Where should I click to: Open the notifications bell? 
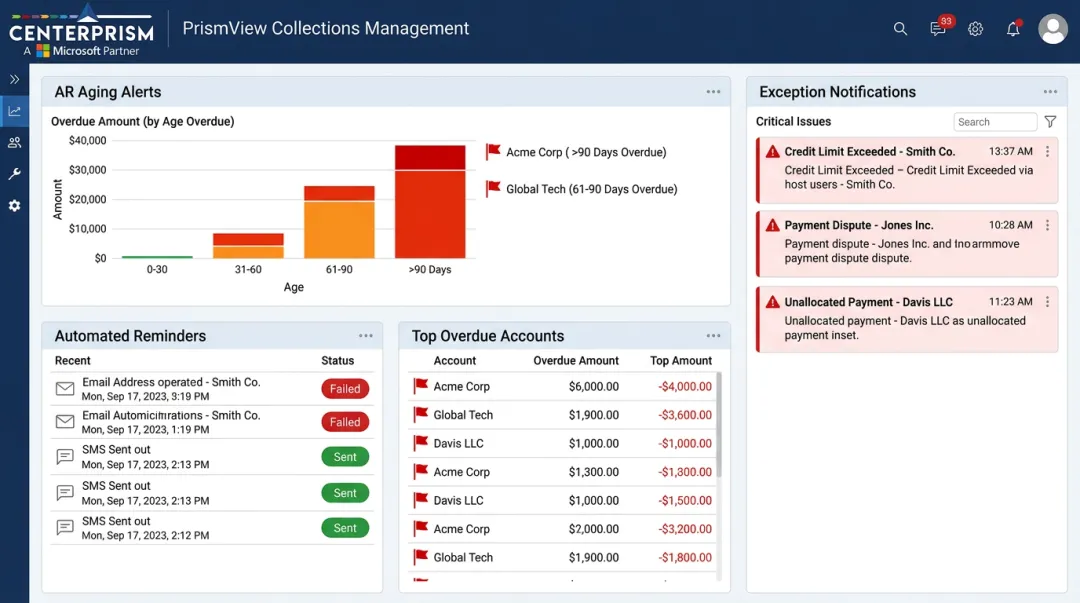coord(1012,28)
